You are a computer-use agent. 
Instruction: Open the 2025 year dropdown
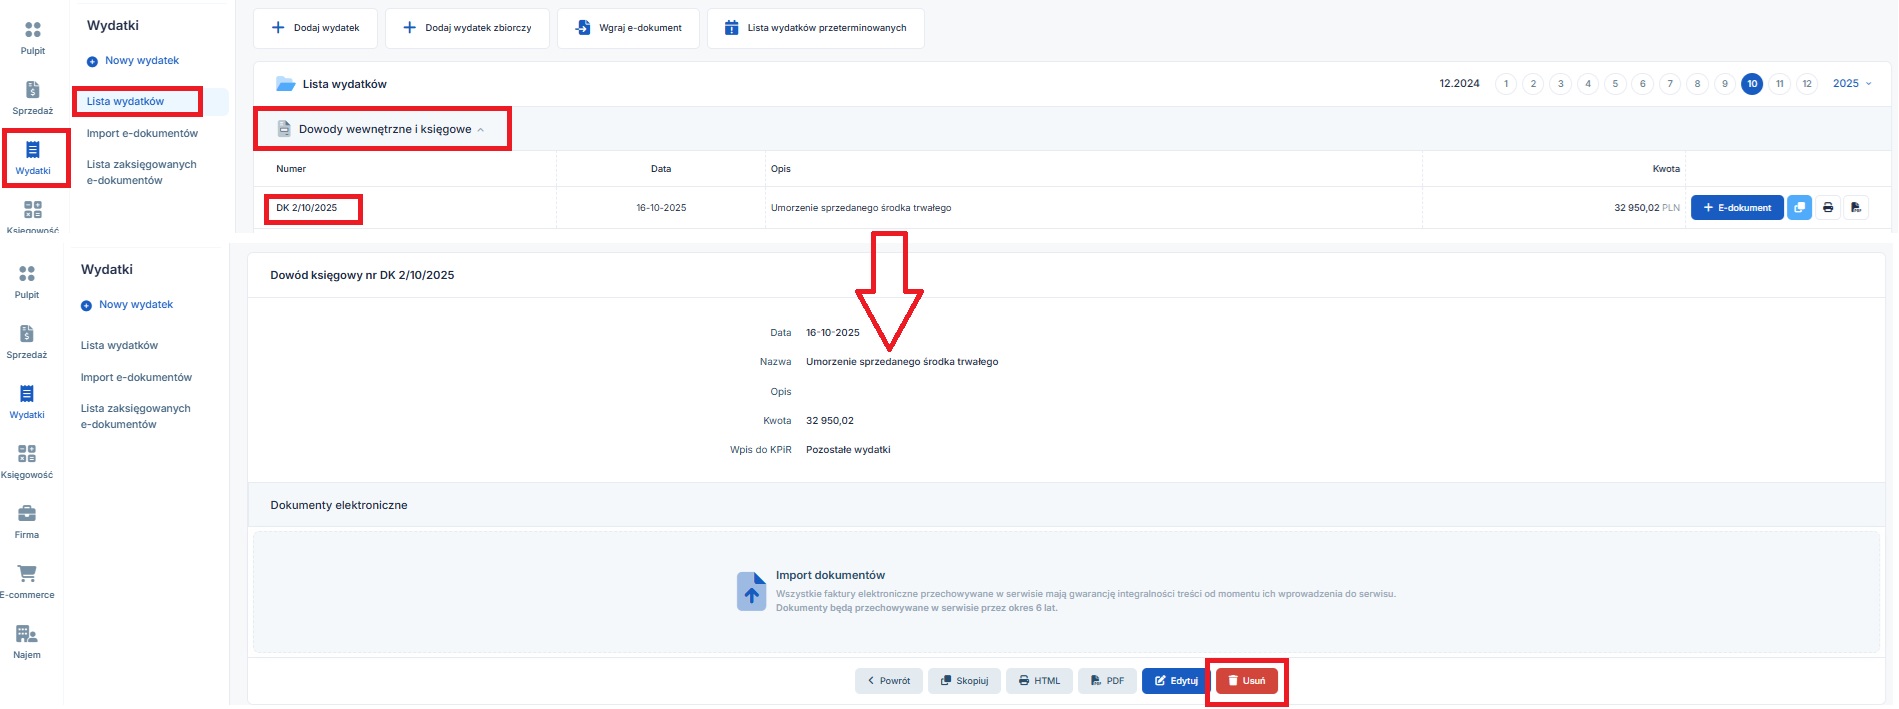(x=1852, y=84)
